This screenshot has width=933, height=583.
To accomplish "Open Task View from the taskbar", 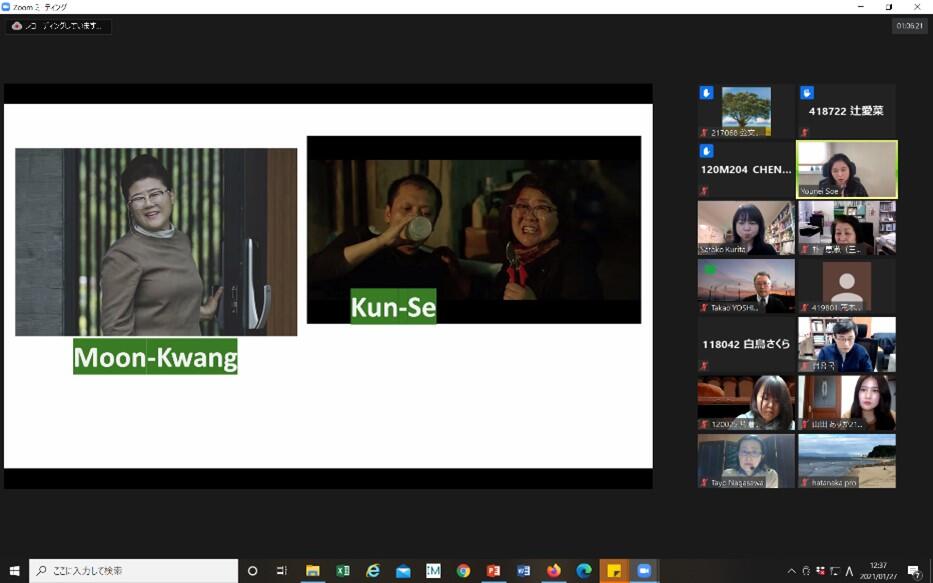I will pos(282,571).
